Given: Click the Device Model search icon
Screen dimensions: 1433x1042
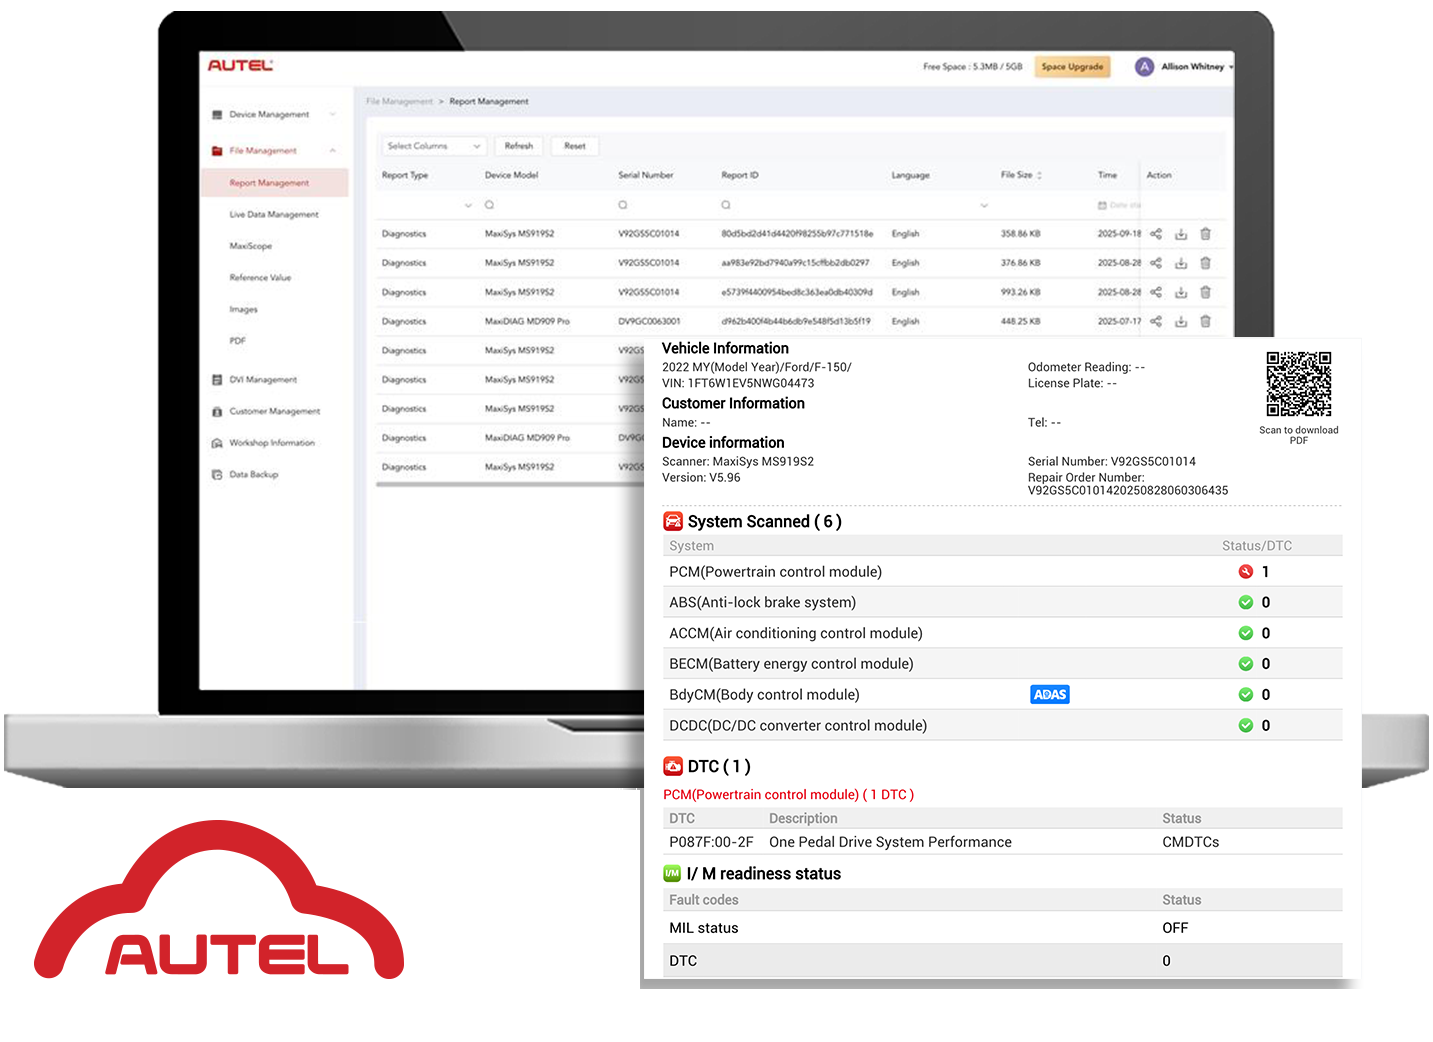Looking at the screenshot, I should tap(489, 205).
